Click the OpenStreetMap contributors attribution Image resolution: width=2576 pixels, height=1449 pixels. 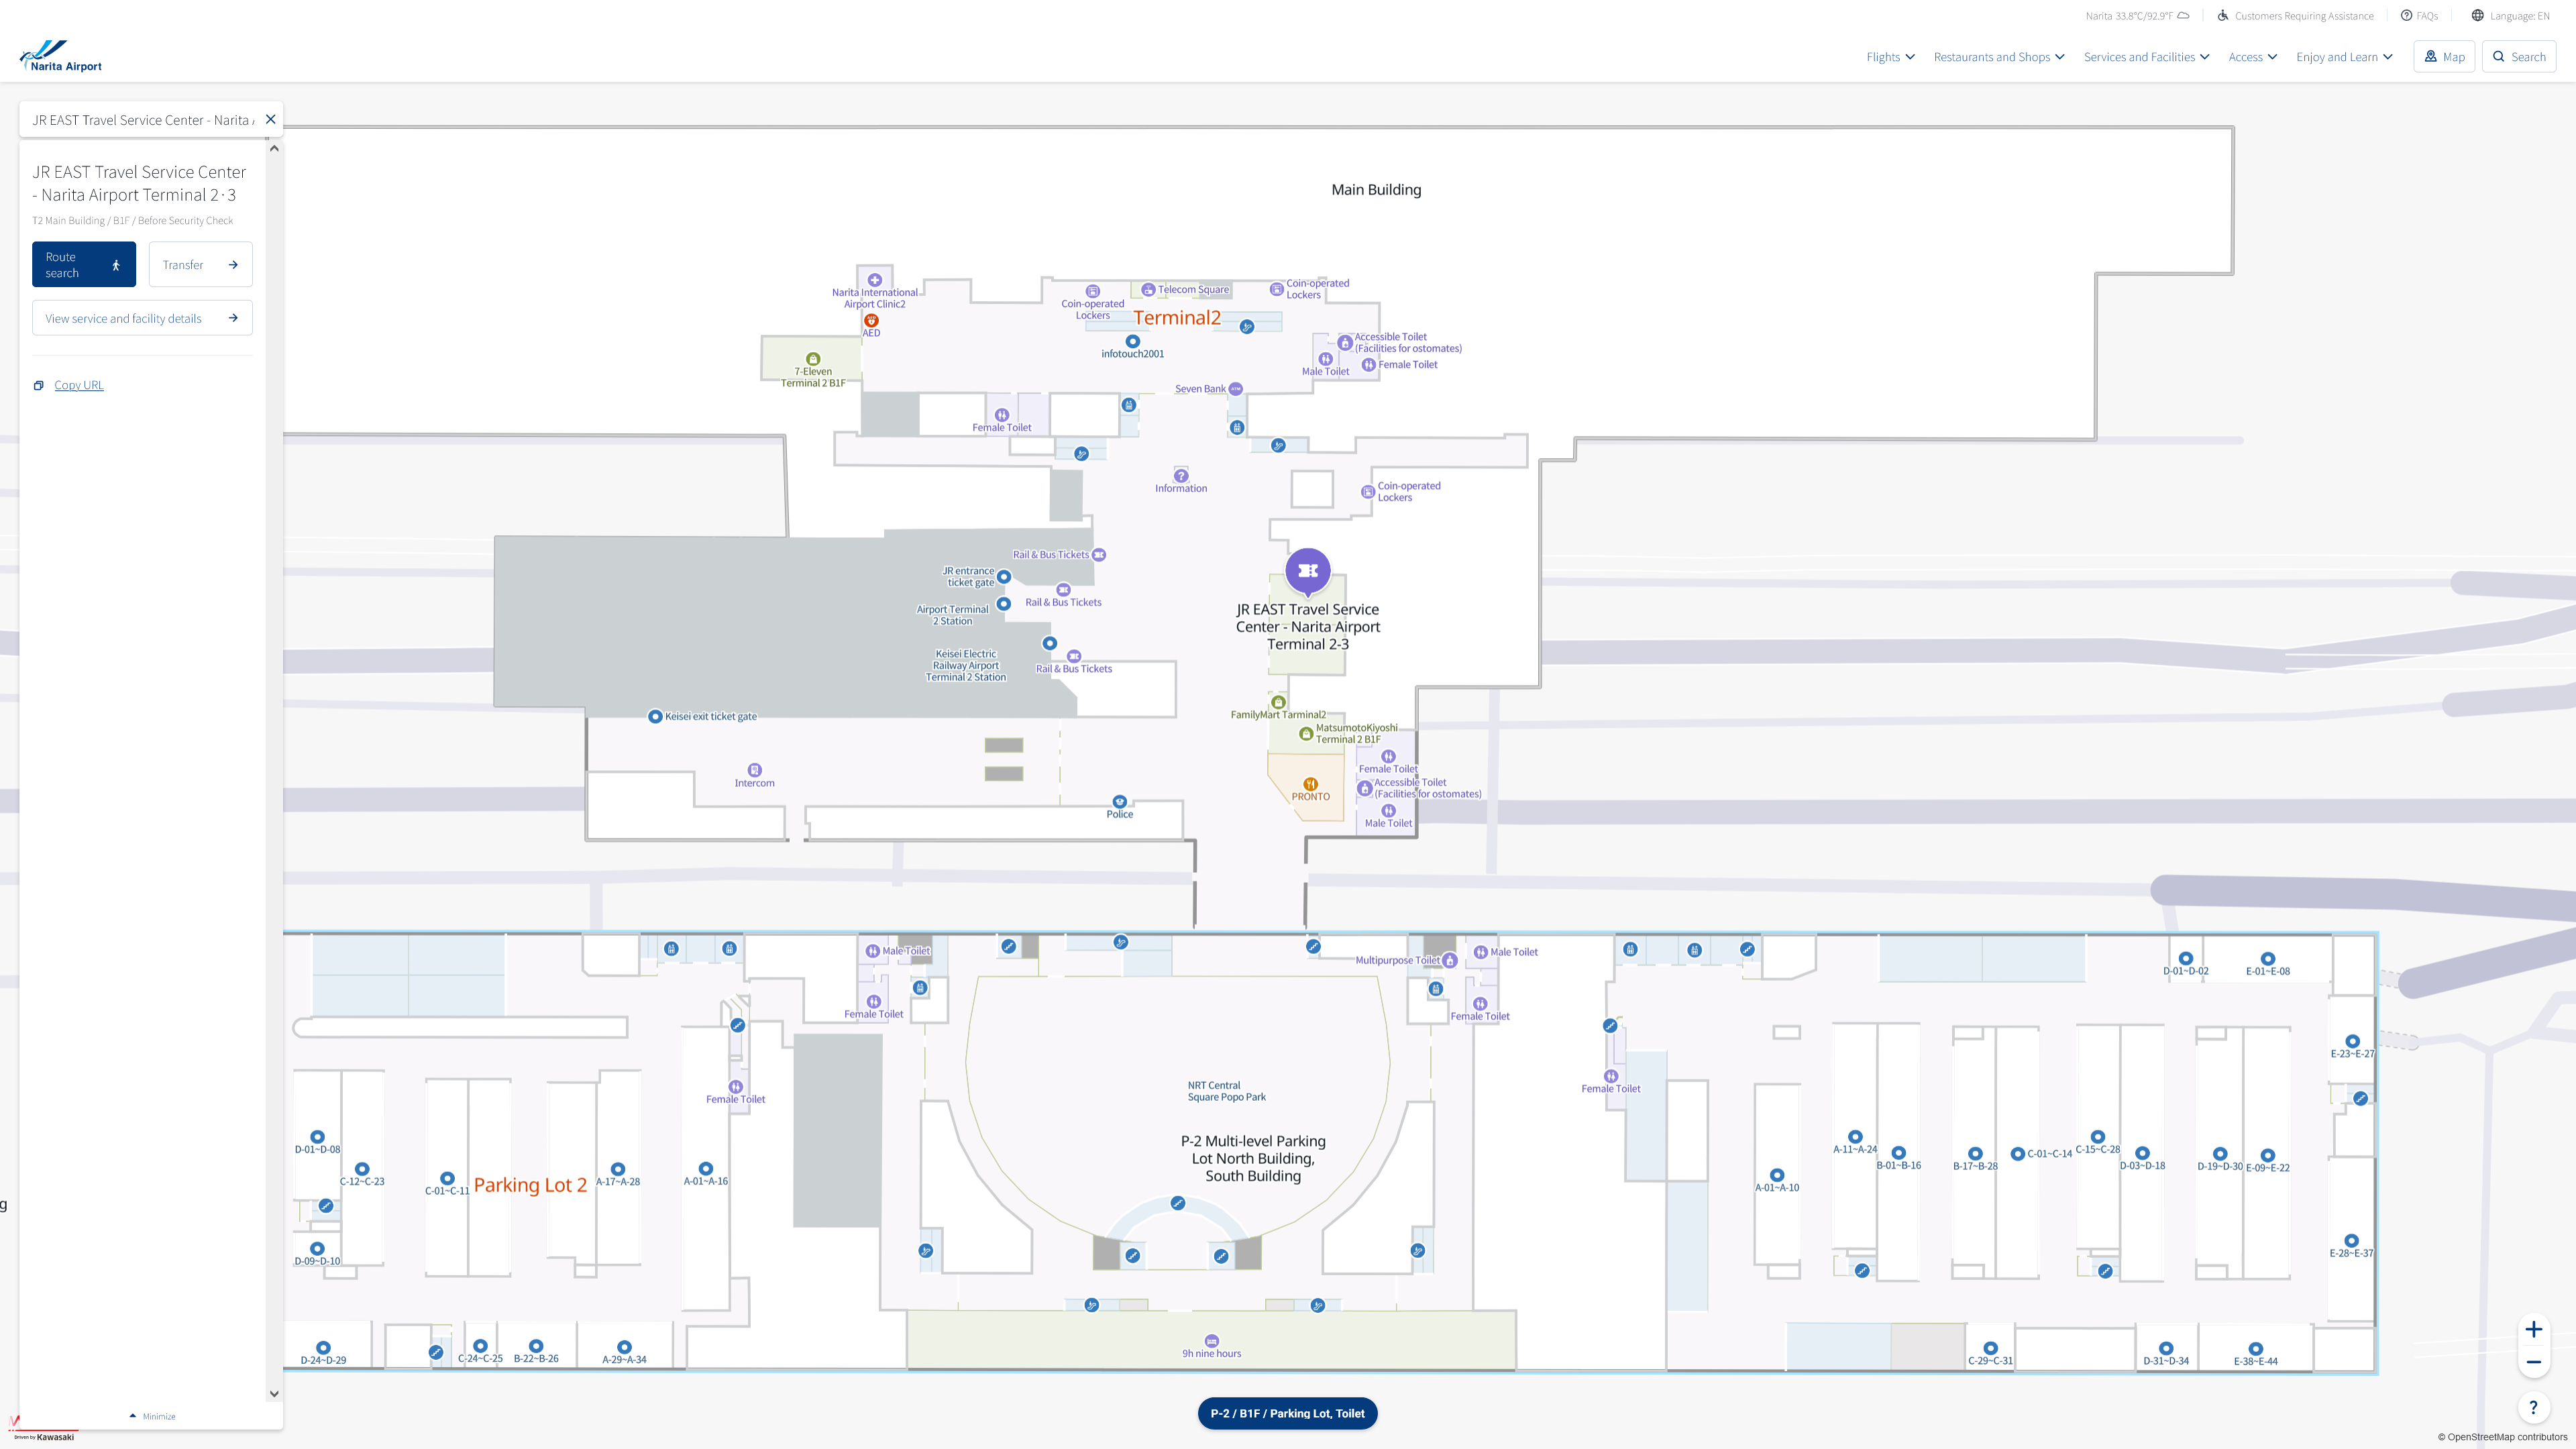[2502, 1437]
